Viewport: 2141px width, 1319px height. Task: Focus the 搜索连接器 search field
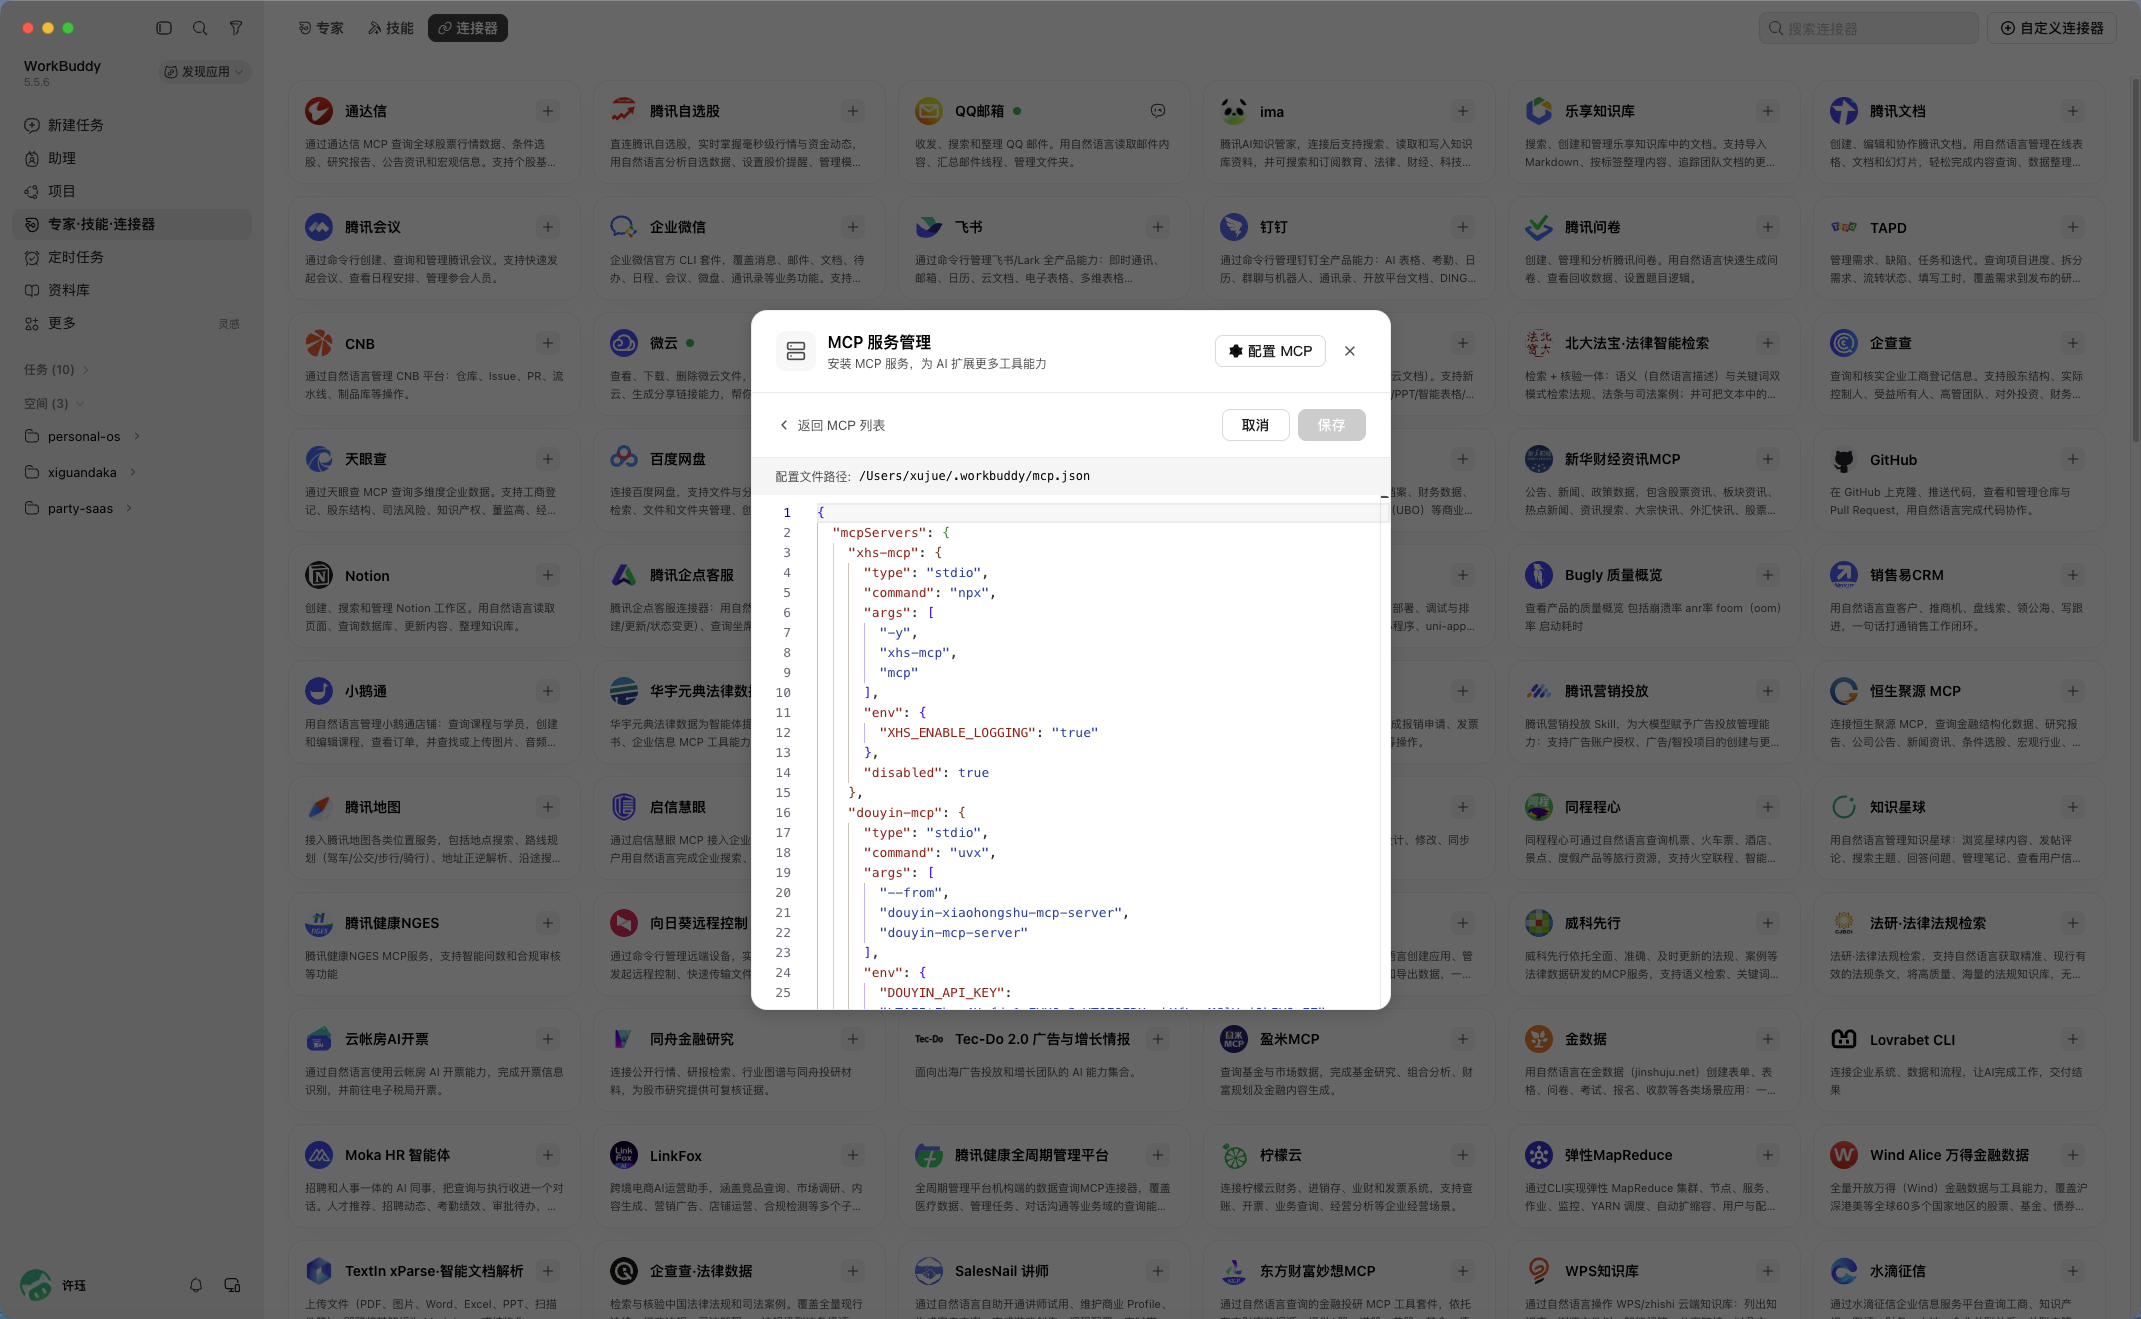point(1868,28)
